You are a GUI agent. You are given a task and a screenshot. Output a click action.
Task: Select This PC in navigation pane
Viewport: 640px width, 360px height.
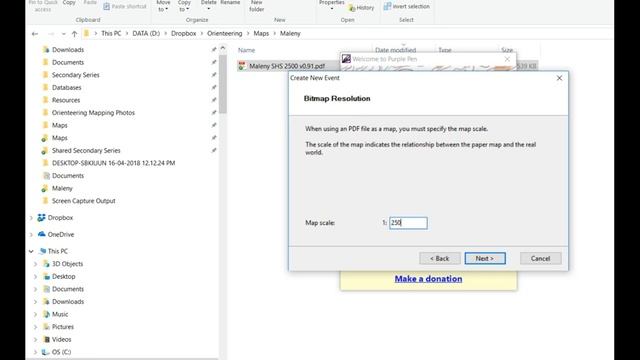58,251
